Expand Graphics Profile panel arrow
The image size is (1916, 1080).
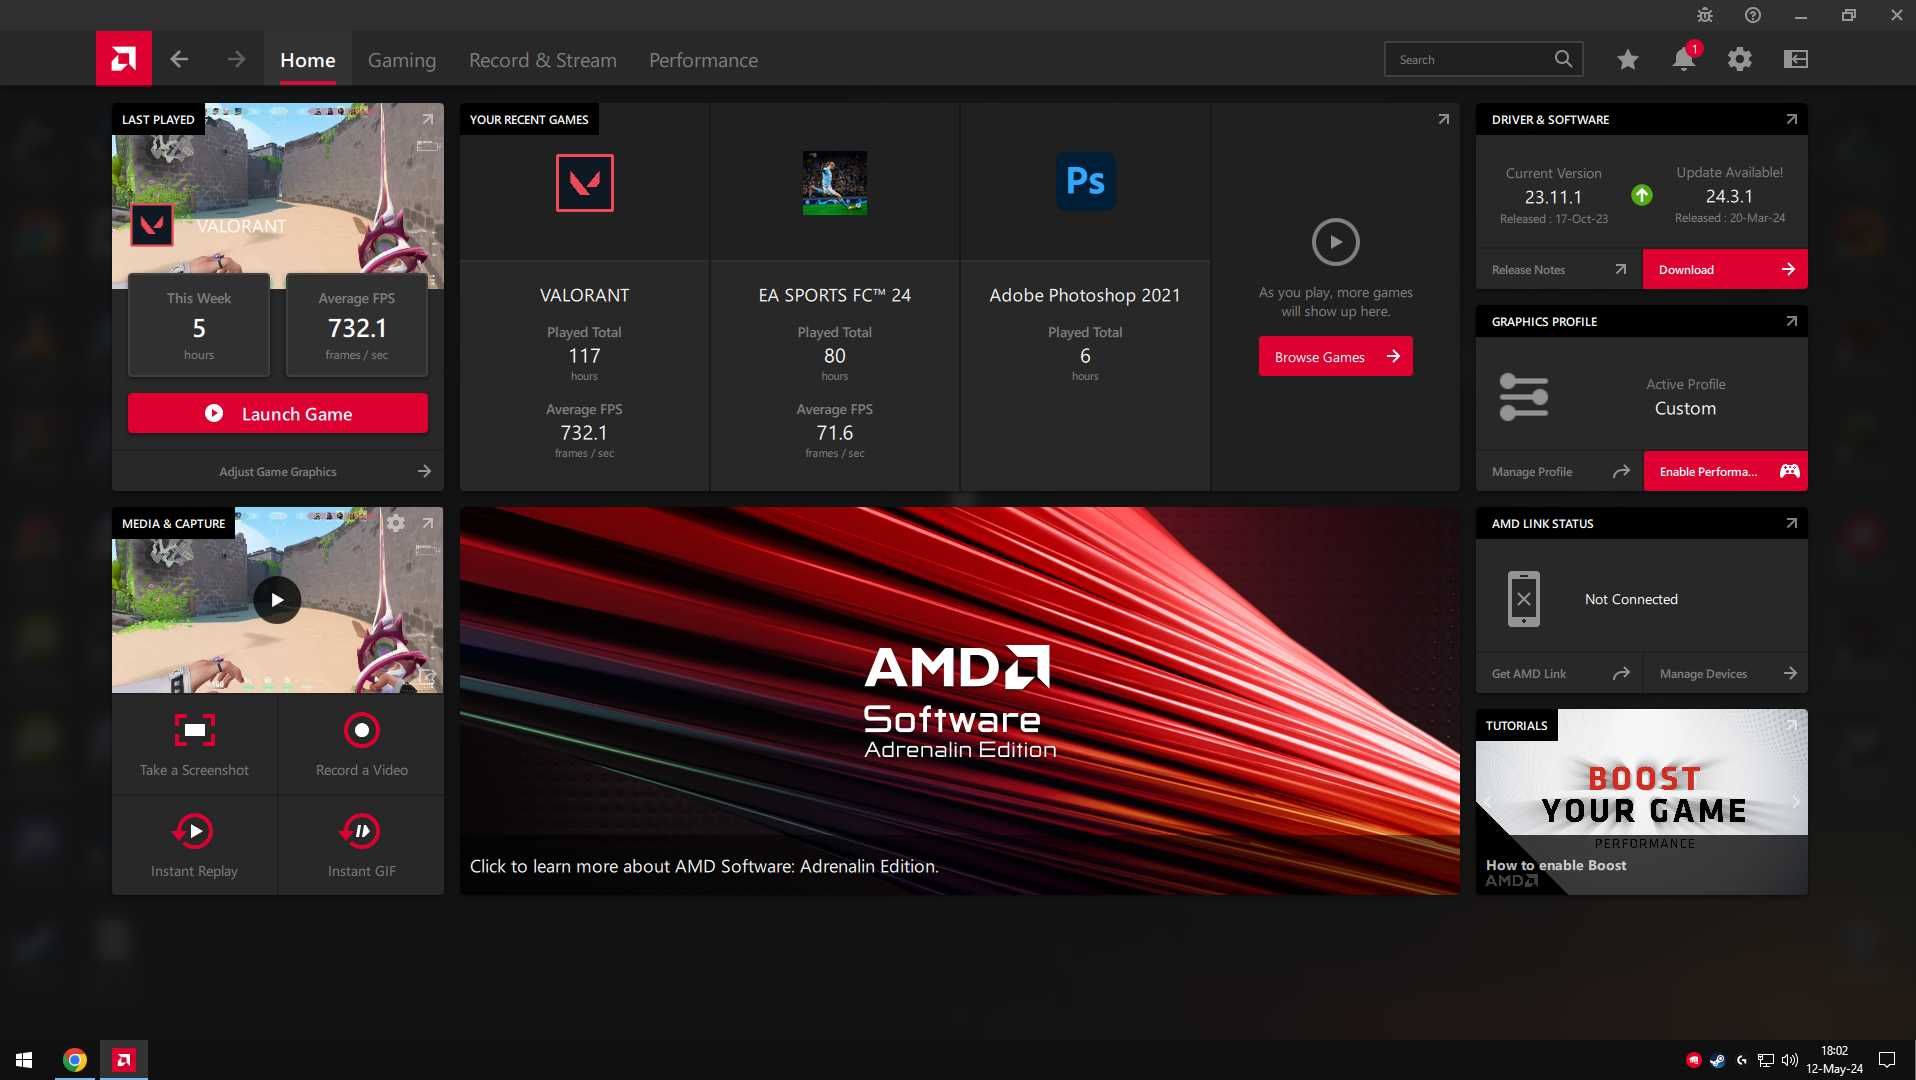[1791, 321]
